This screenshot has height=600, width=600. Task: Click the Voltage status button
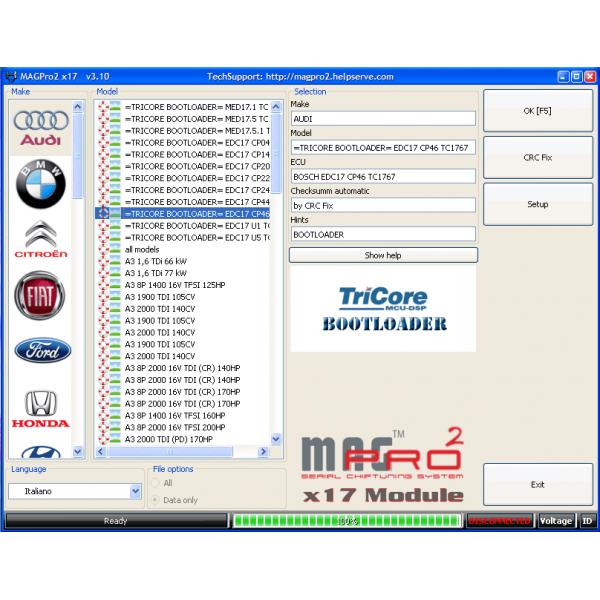tap(556, 521)
